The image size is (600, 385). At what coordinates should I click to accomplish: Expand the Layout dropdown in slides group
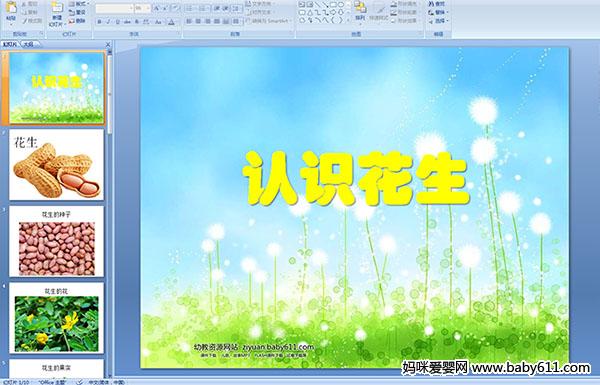point(78,4)
